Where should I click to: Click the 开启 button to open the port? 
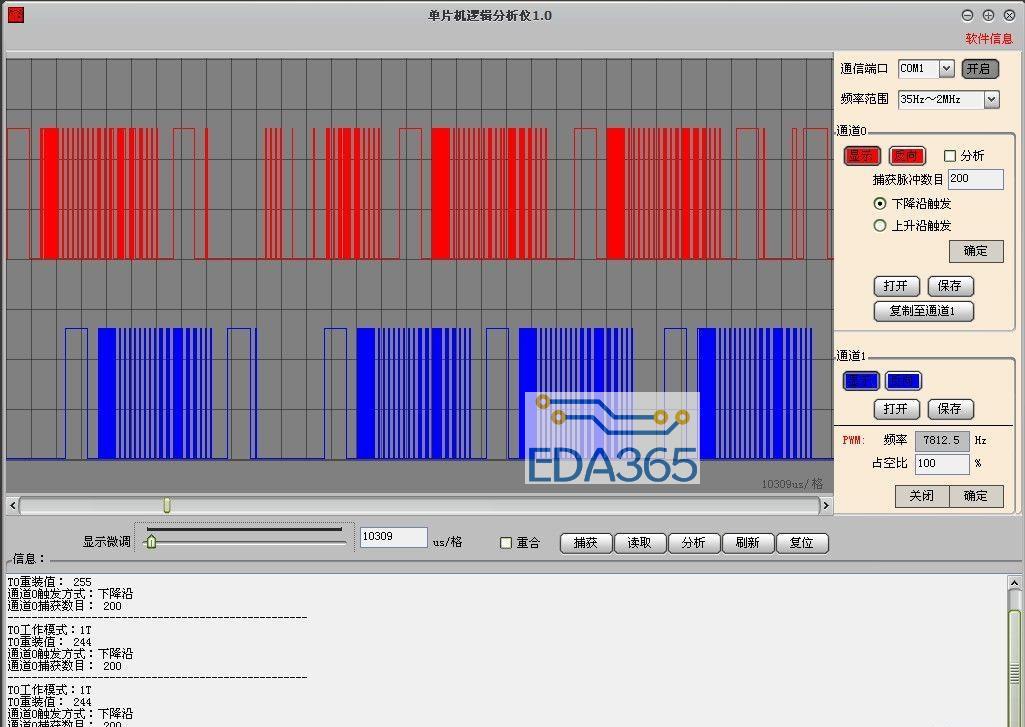click(x=979, y=69)
